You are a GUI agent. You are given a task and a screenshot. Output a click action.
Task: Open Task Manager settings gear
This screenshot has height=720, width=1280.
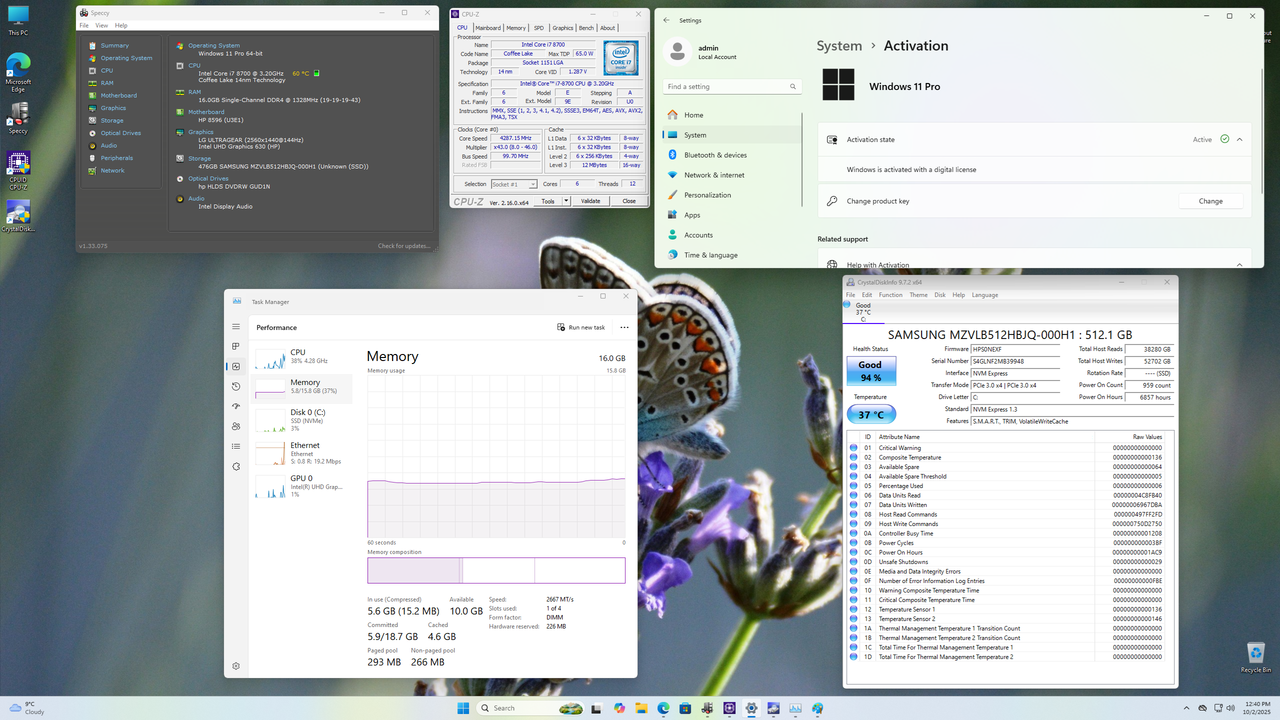pos(236,666)
